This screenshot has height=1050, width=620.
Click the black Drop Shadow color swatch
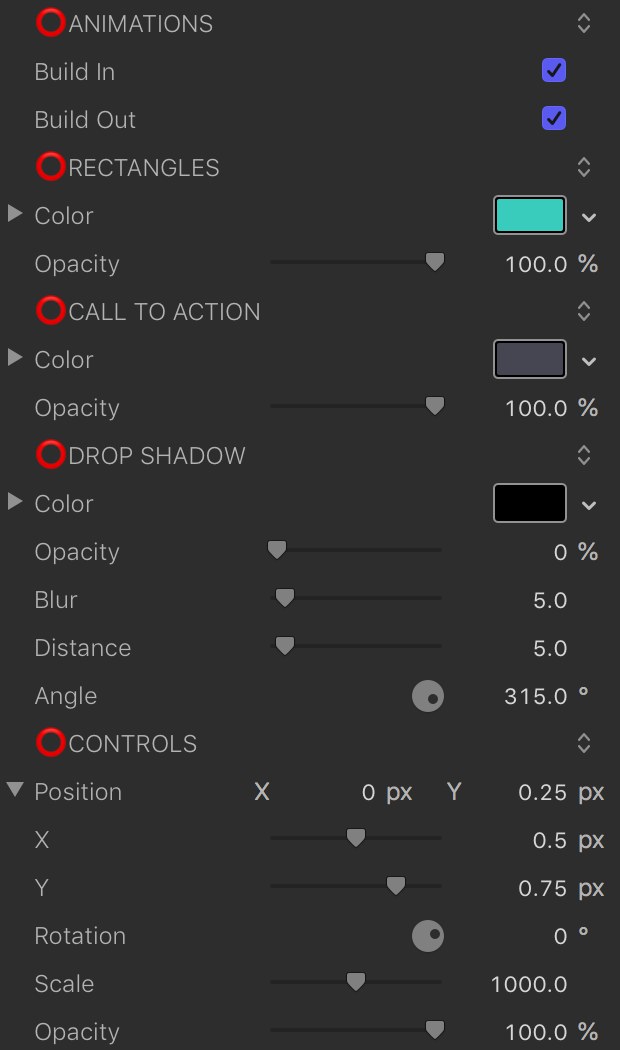(x=530, y=503)
